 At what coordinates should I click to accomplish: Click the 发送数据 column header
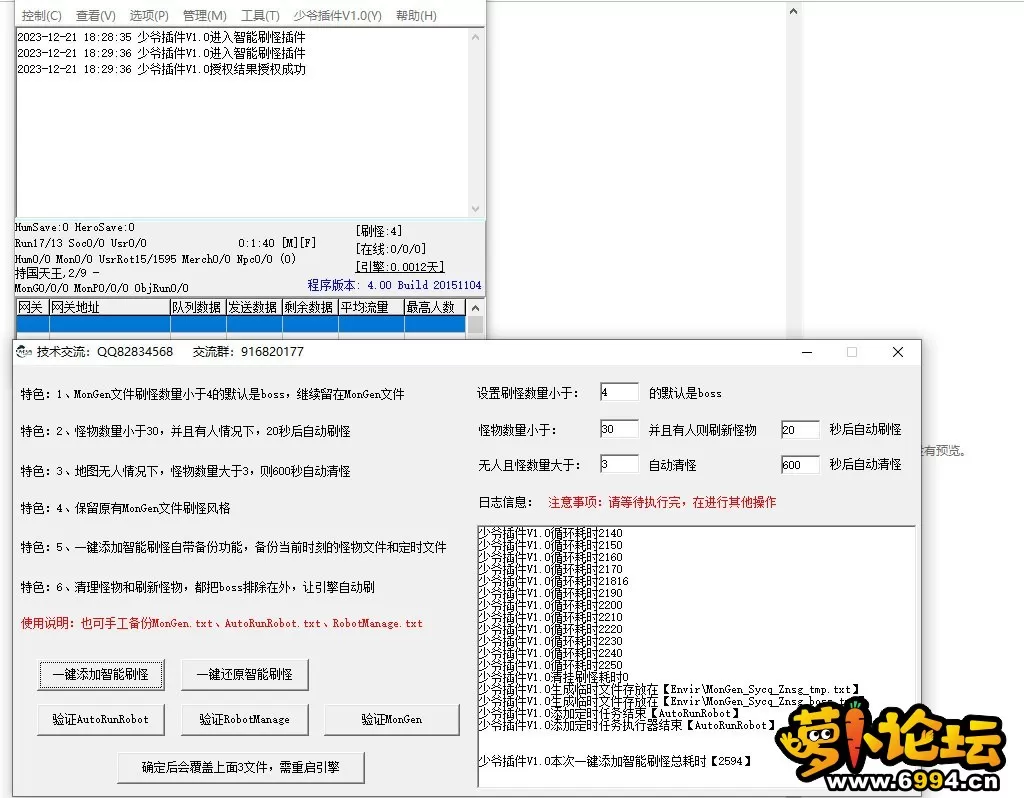(x=254, y=307)
